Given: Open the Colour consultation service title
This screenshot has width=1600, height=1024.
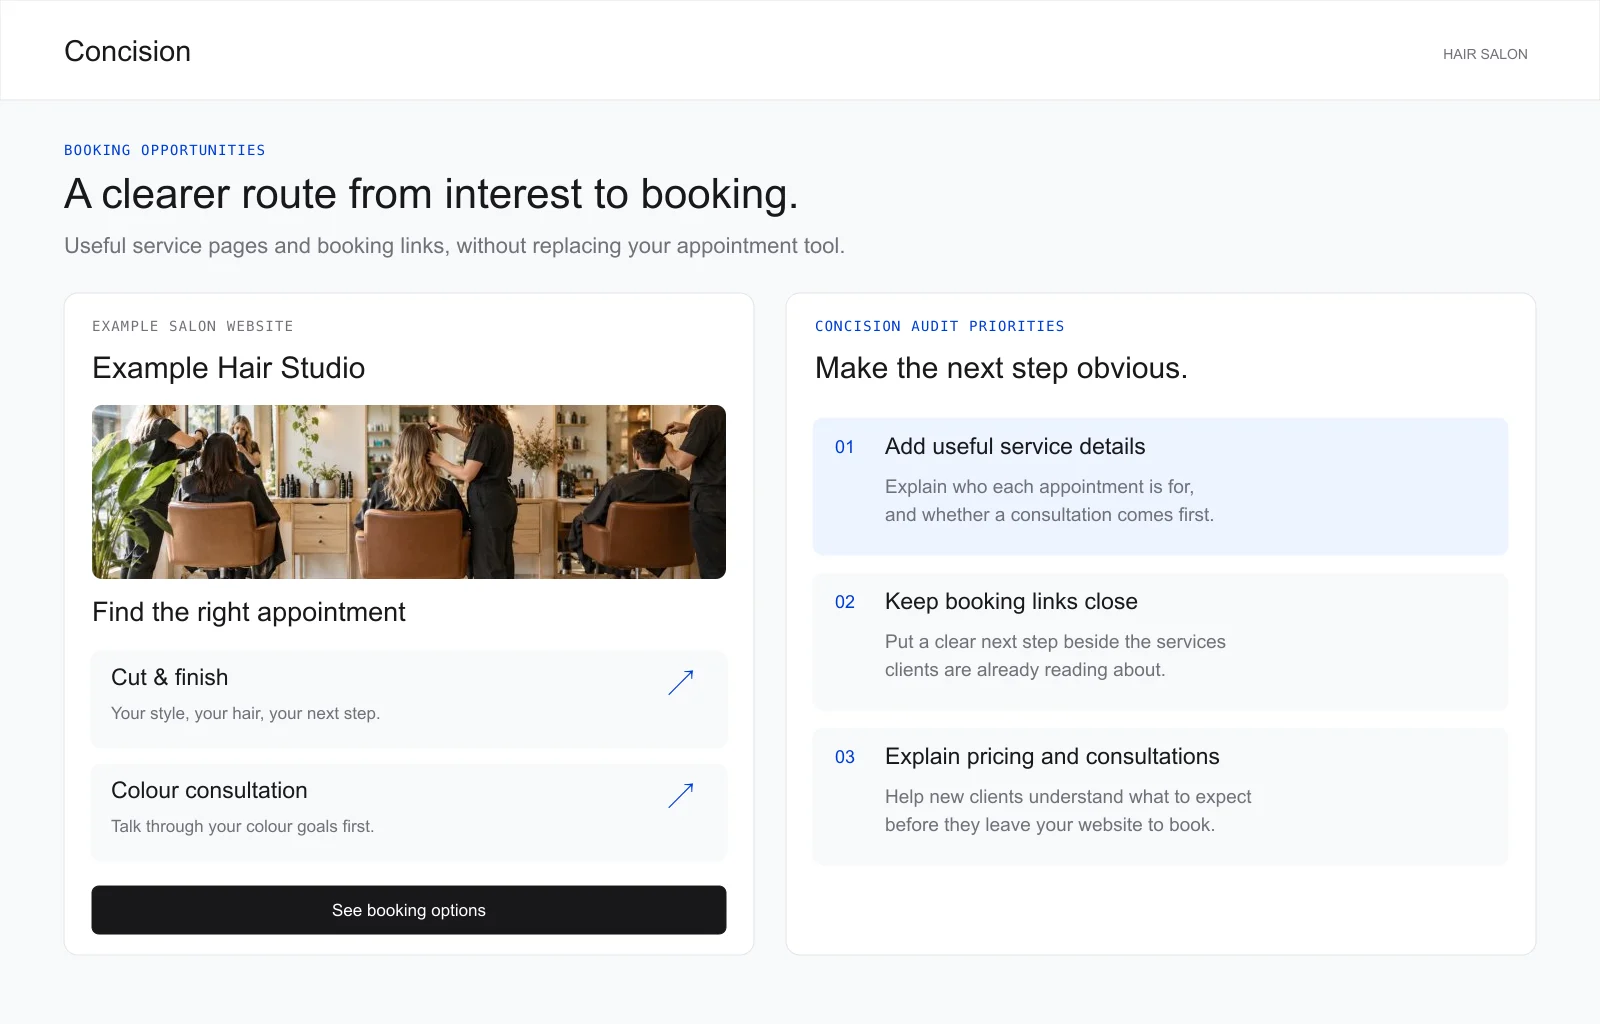Looking at the screenshot, I should click(209, 790).
